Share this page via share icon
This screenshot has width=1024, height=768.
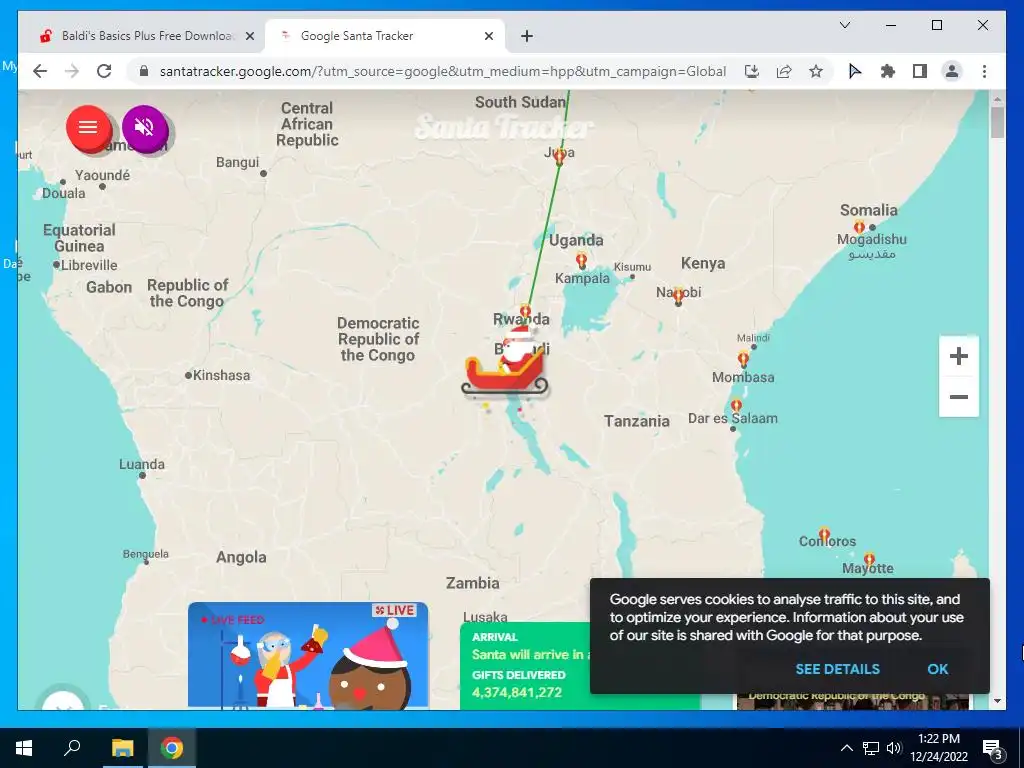(x=784, y=71)
